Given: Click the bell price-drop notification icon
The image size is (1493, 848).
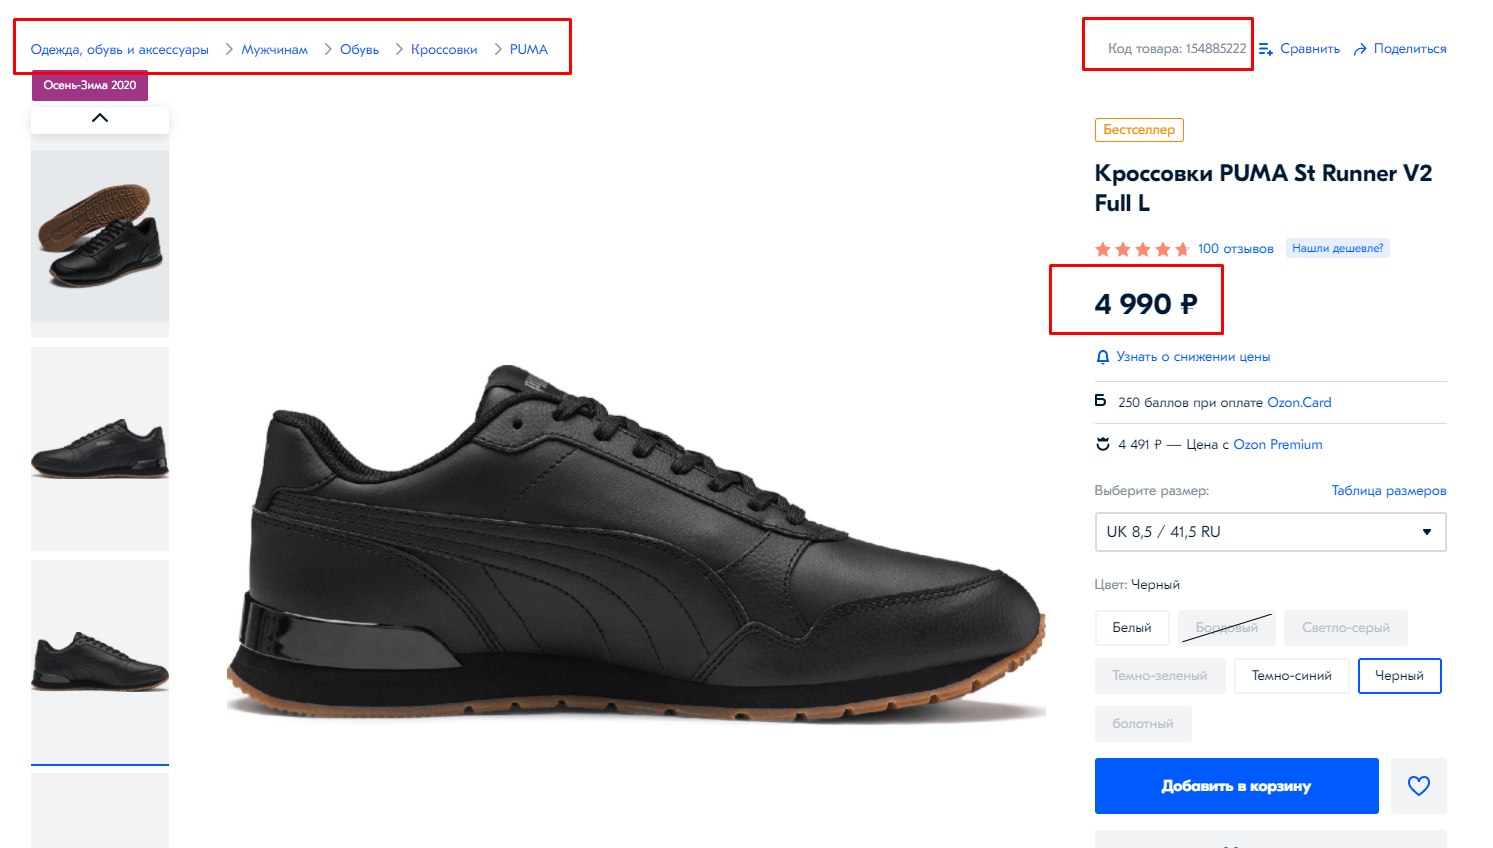Looking at the screenshot, I should point(1103,357).
